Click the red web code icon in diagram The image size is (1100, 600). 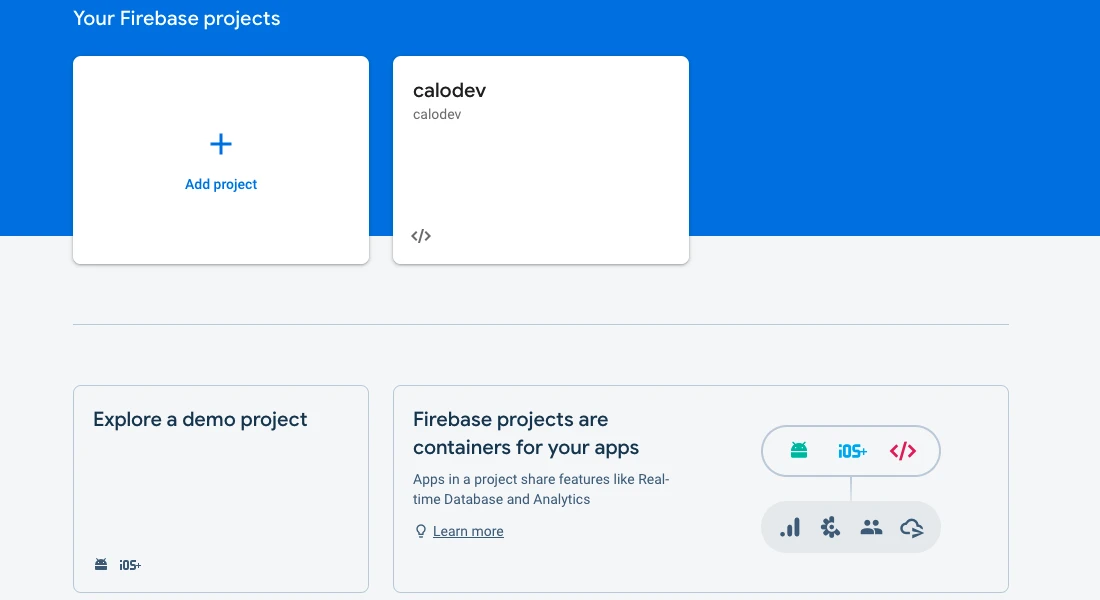point(903,451)
